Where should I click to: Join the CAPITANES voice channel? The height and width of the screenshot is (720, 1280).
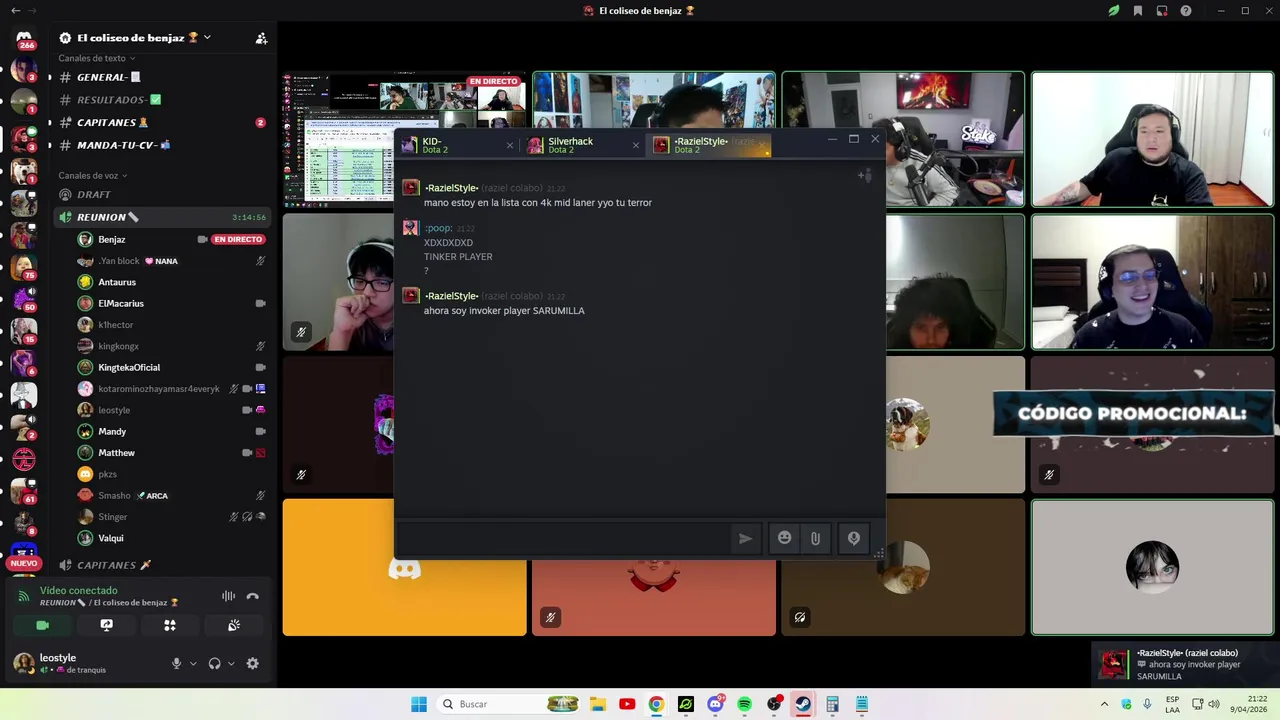pos(162,565)
